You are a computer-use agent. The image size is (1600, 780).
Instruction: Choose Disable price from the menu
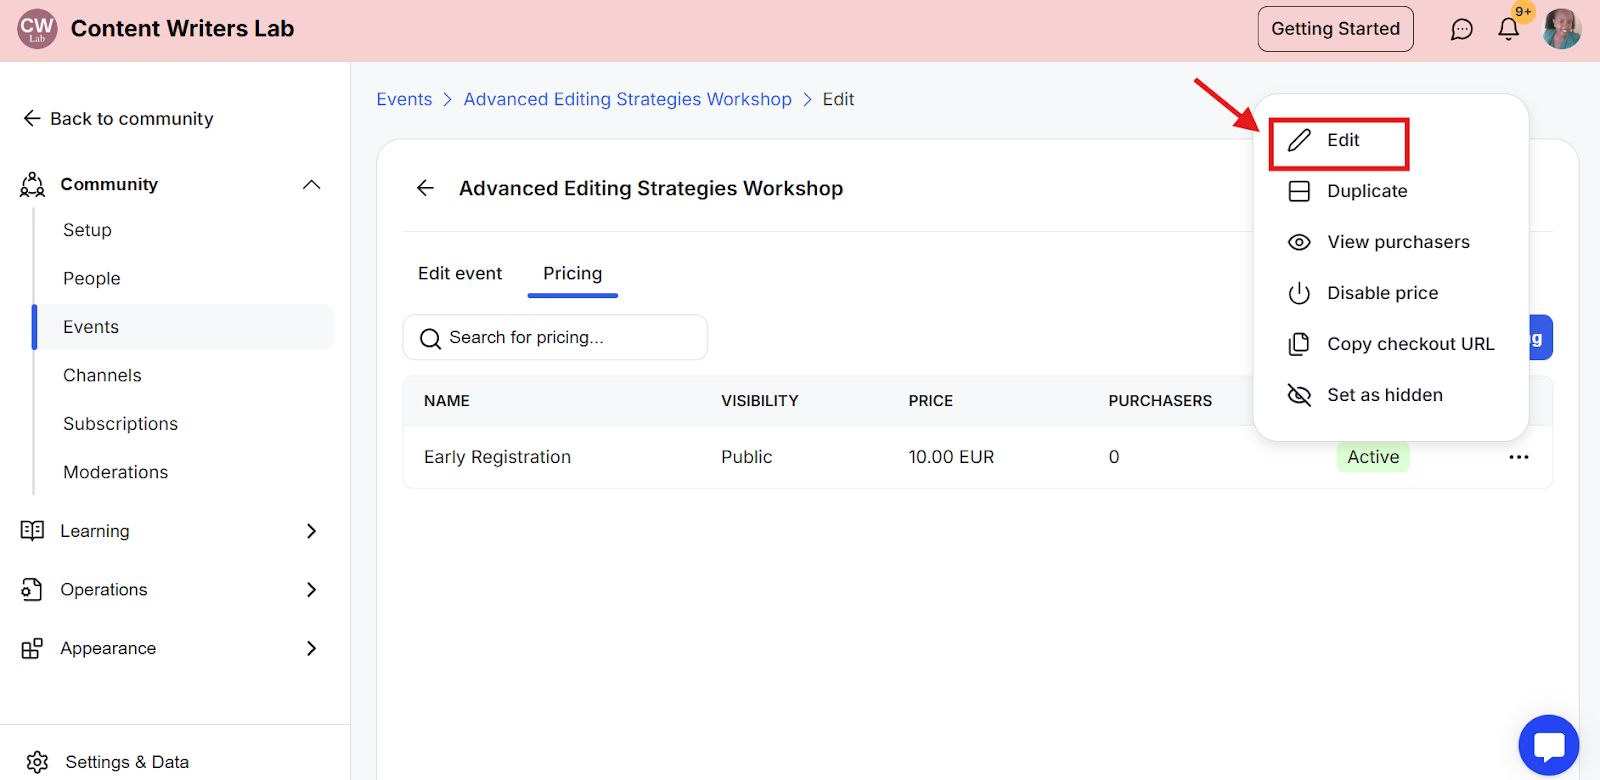click(1382, 293)
